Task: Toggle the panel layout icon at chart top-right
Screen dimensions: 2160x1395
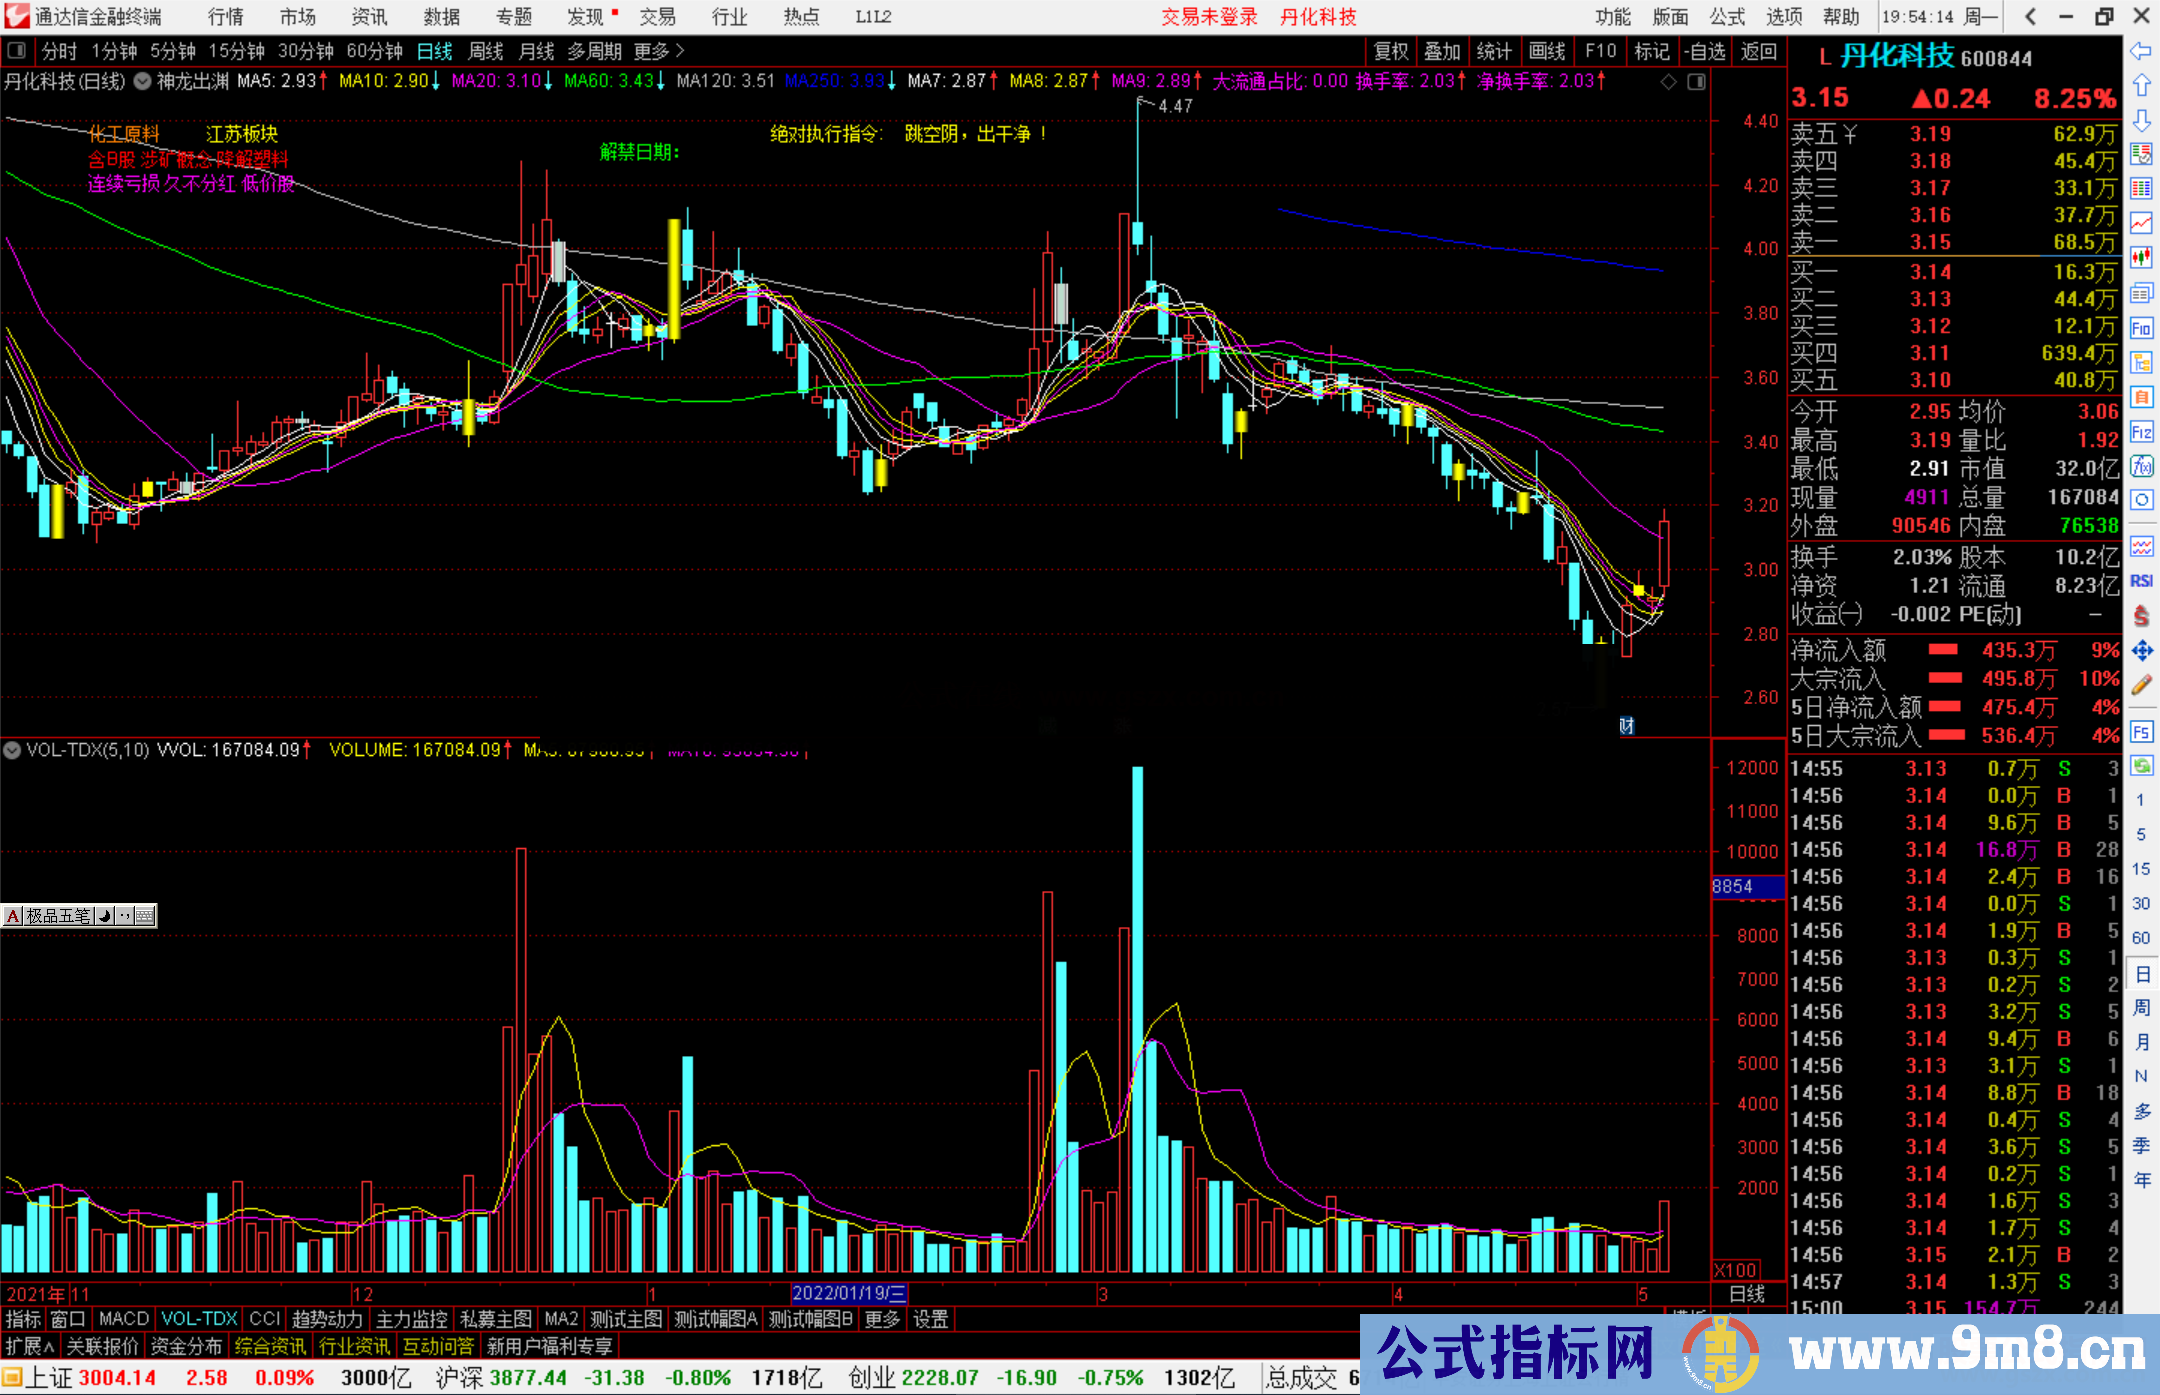Action: (1696, 82)
